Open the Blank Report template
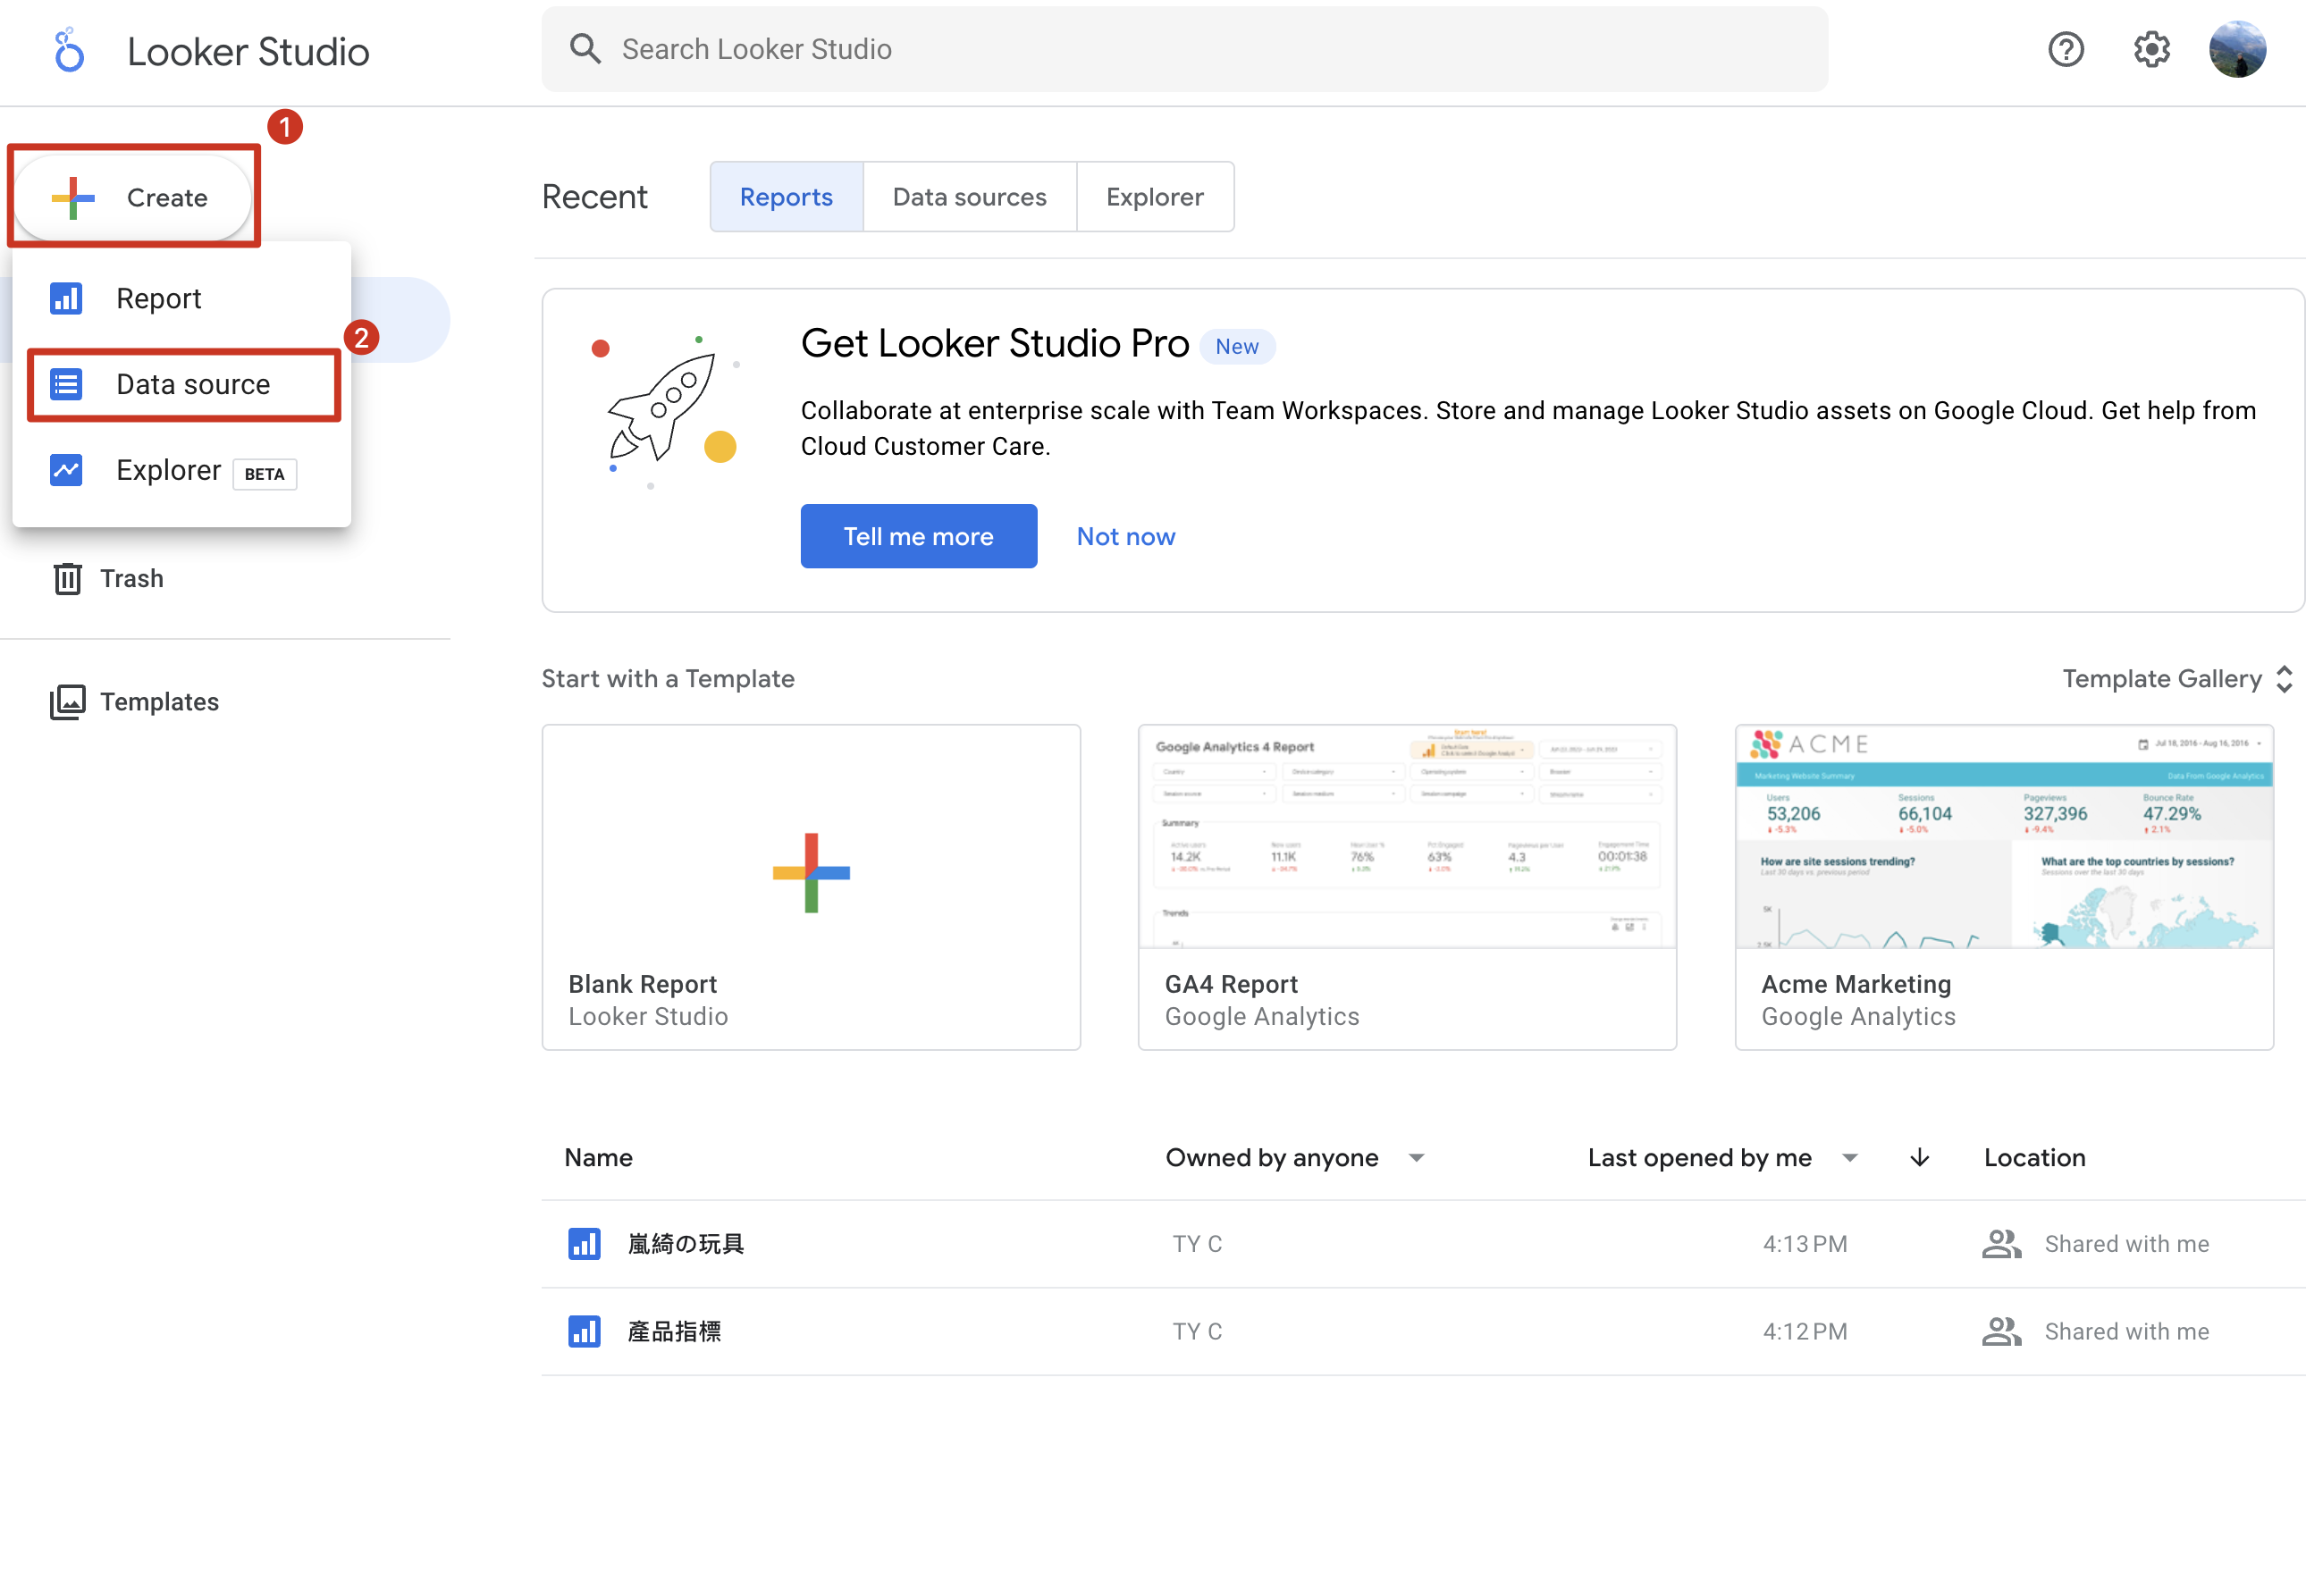 pyautogui.click(x=811, y=887)
